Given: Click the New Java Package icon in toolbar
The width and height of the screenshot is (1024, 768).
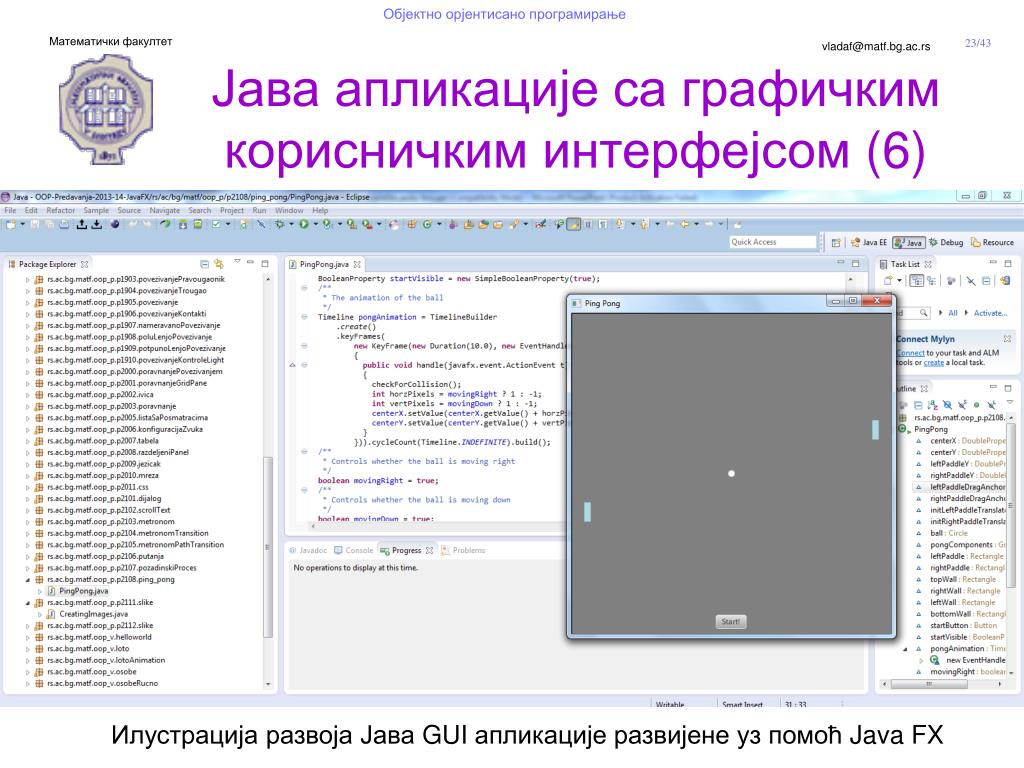Looking at the screenshot, I should tap(411, 225).
